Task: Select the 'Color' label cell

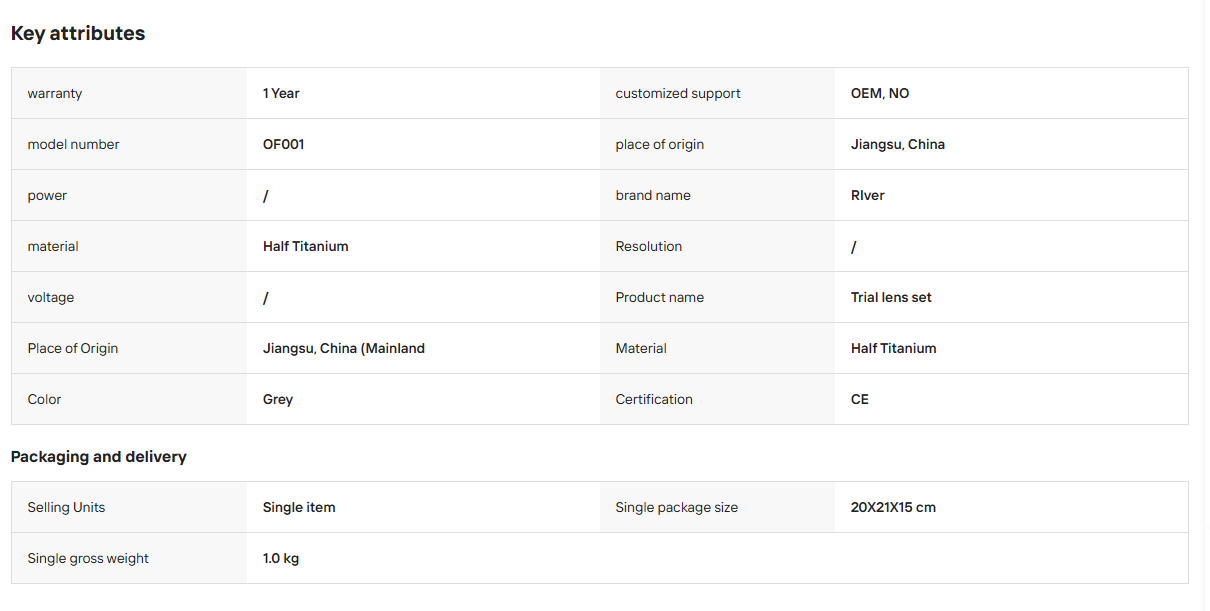Action: (129, 399)
